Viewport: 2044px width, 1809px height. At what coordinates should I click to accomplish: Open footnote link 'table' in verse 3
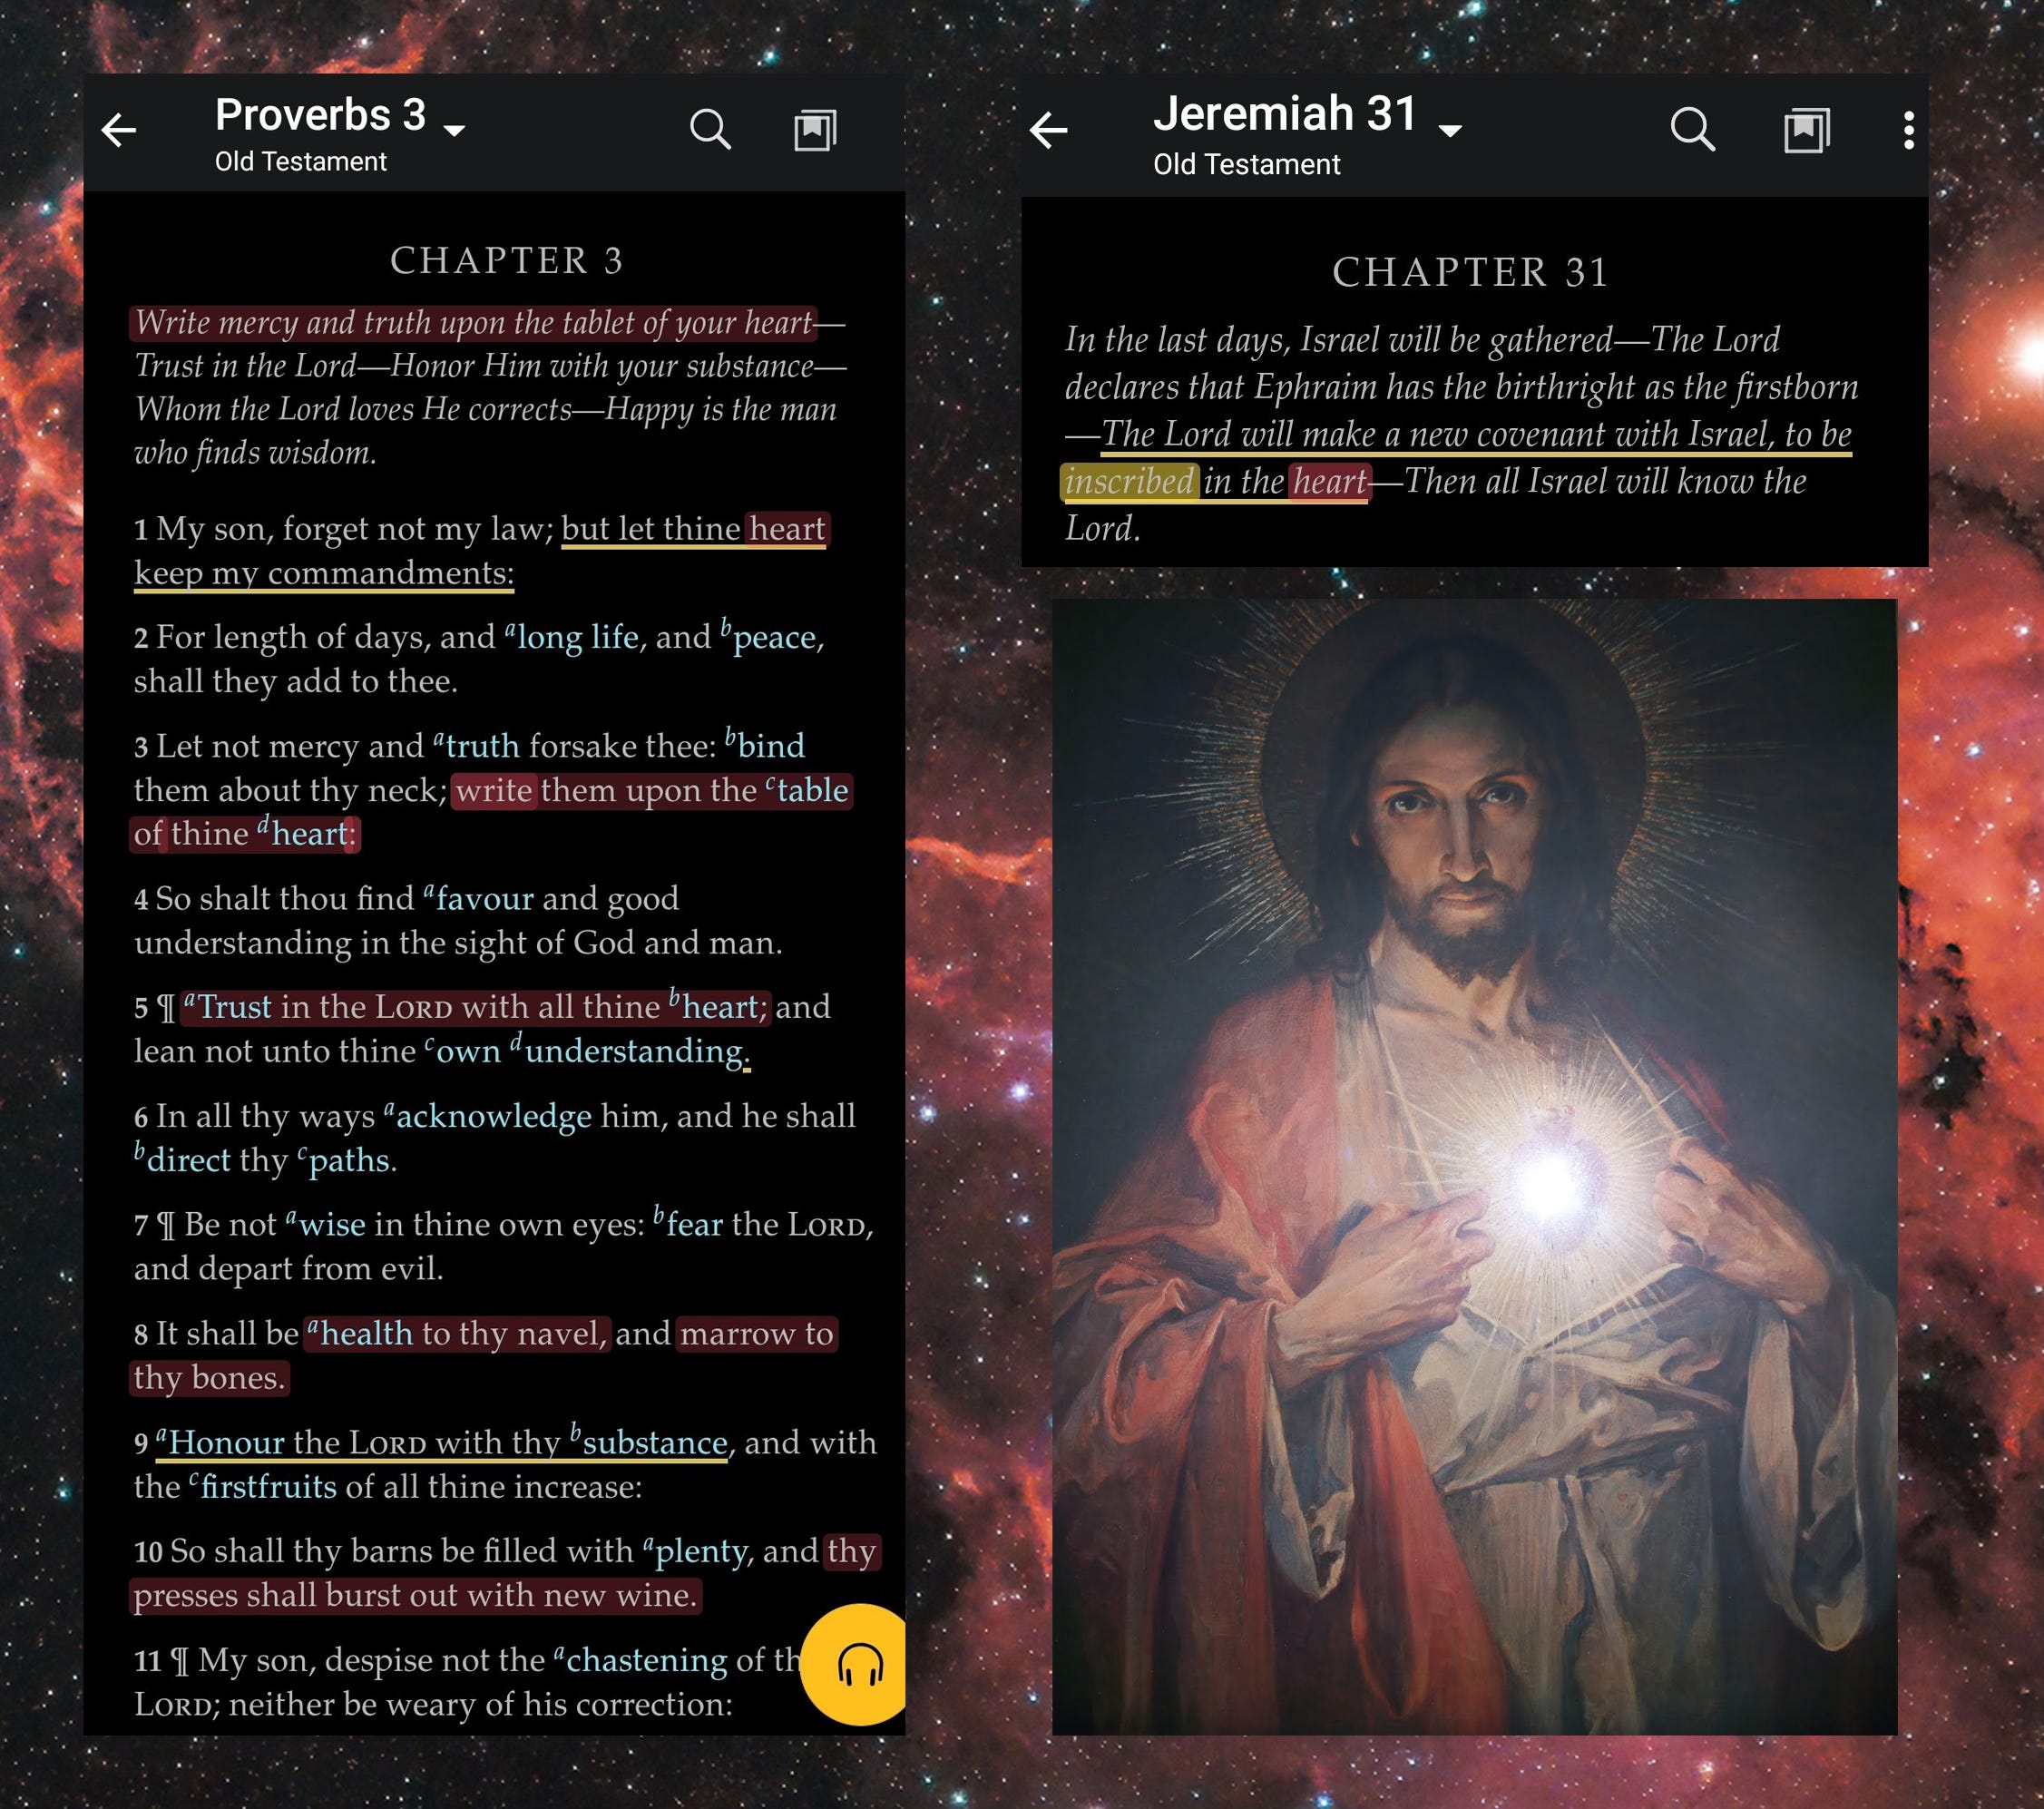[807, 790]
